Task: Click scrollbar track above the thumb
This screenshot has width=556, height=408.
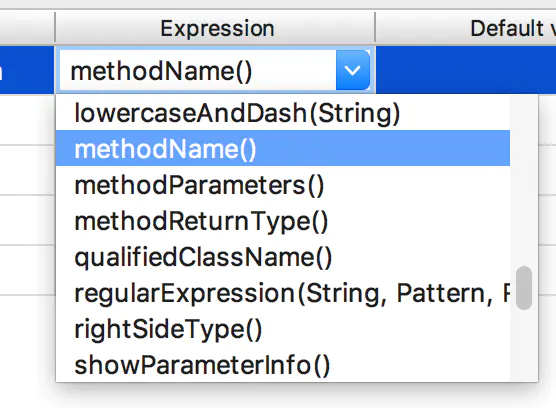Action: (524, 181)
